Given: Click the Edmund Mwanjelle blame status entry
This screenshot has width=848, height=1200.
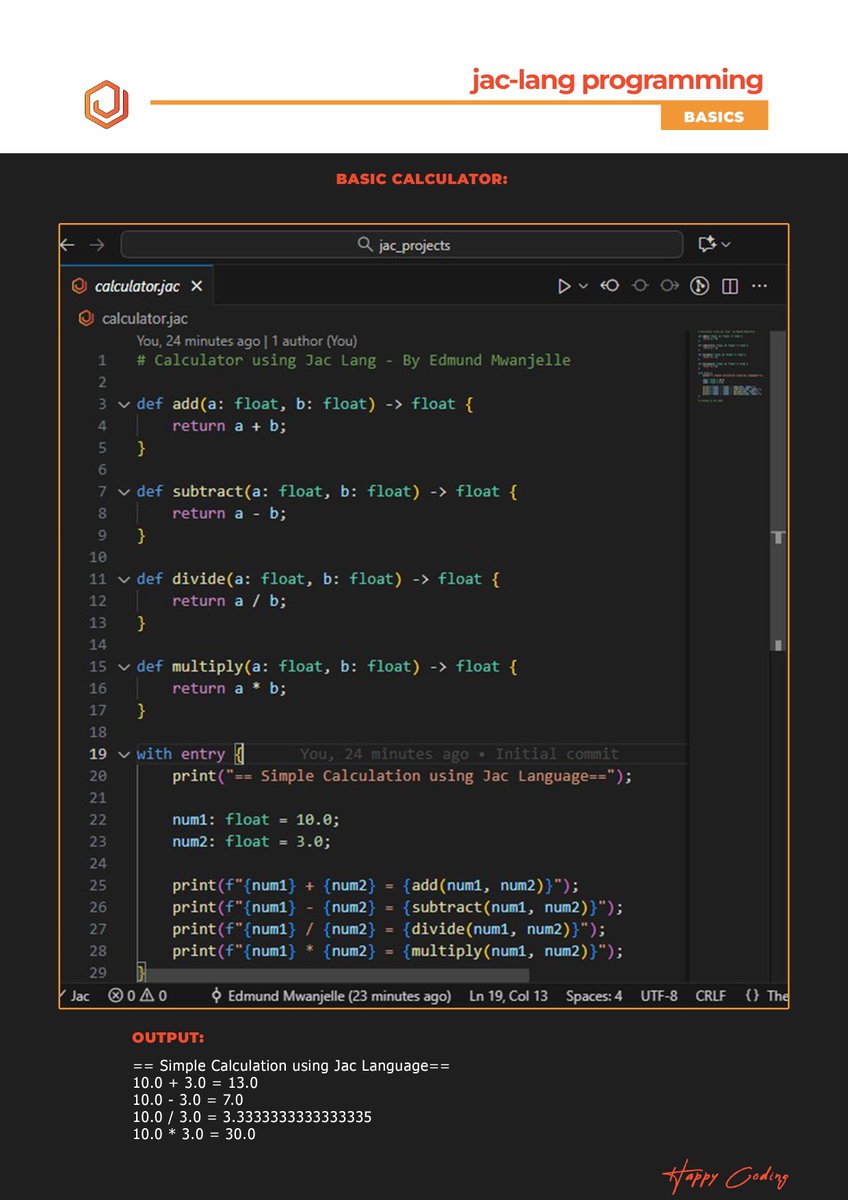Looking at the screenshot, I should coord(330,996).
